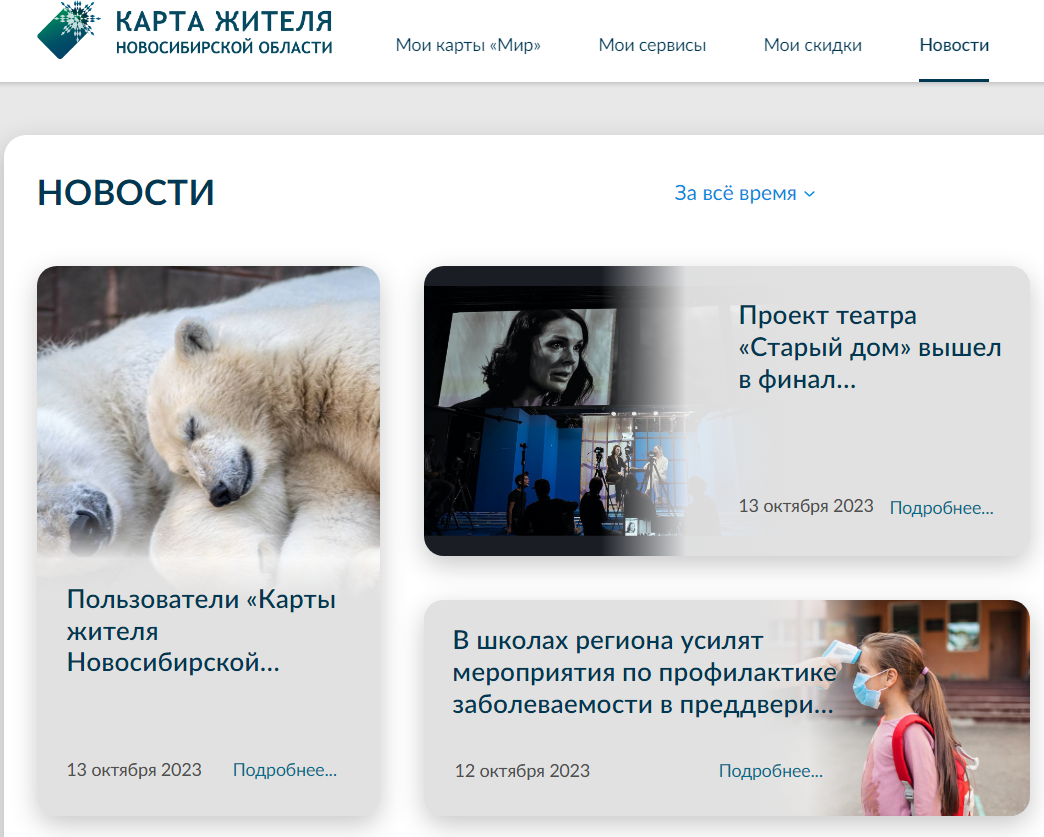Click Подробнее on the schools news card

[x=771, y=771]
